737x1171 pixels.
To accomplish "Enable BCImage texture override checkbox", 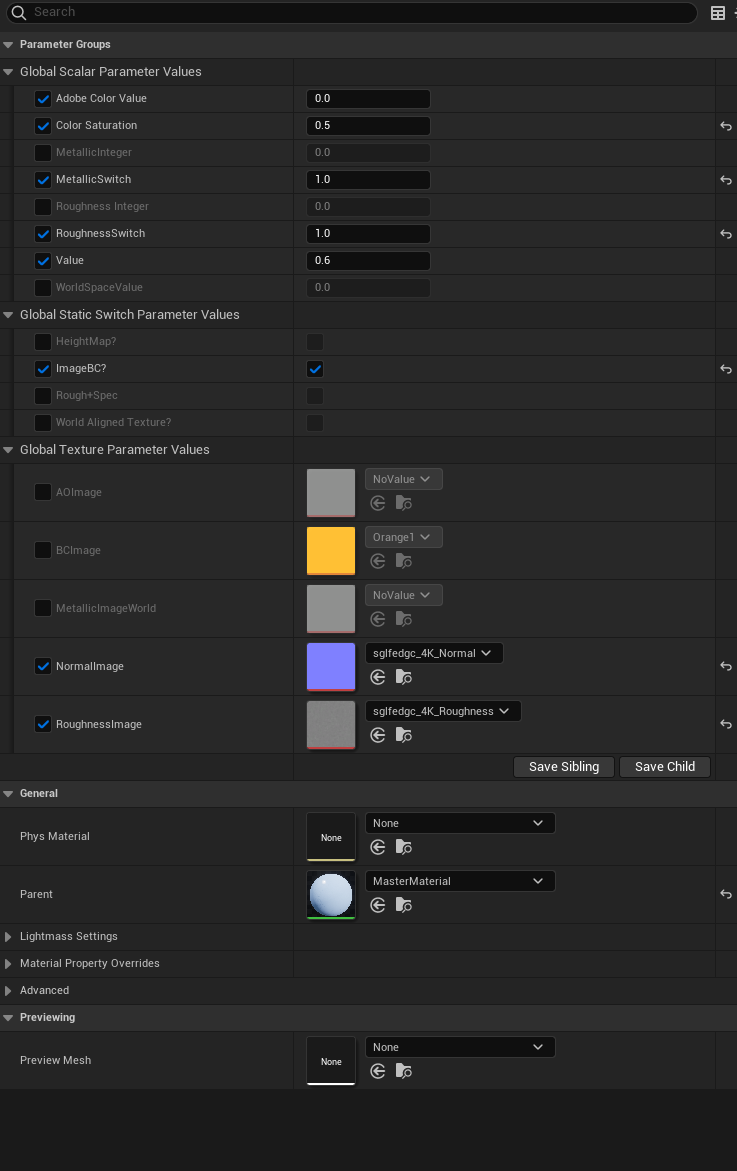I will point(43,550).
